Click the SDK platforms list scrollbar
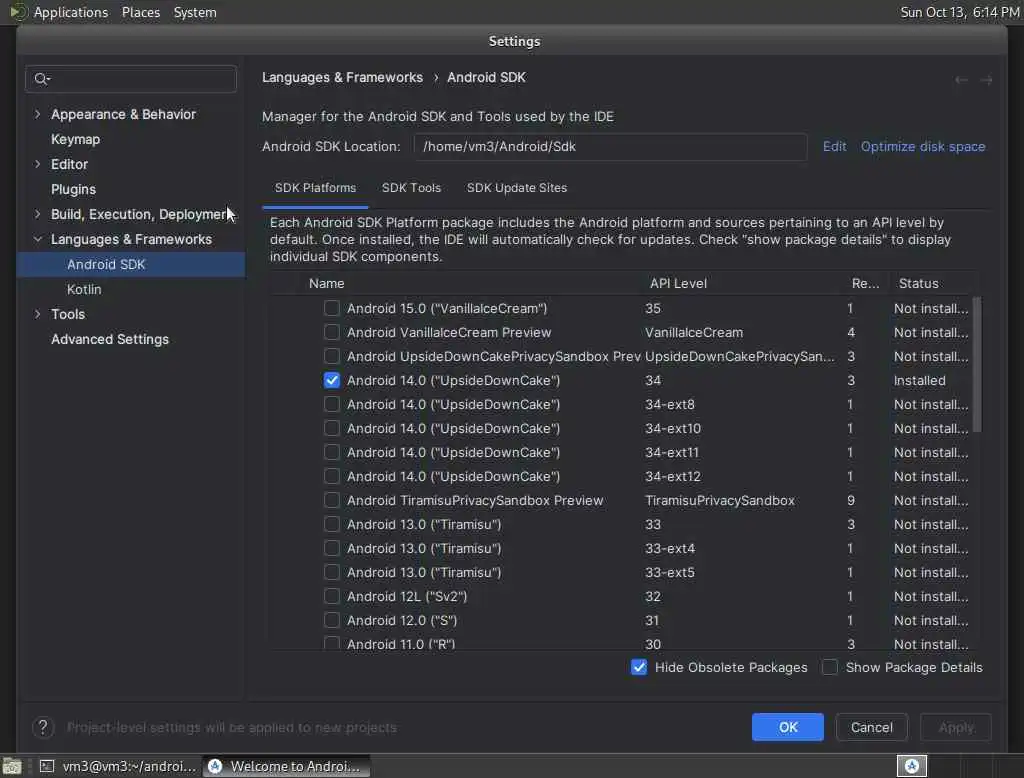1024x778 pixels. [977, 365]
